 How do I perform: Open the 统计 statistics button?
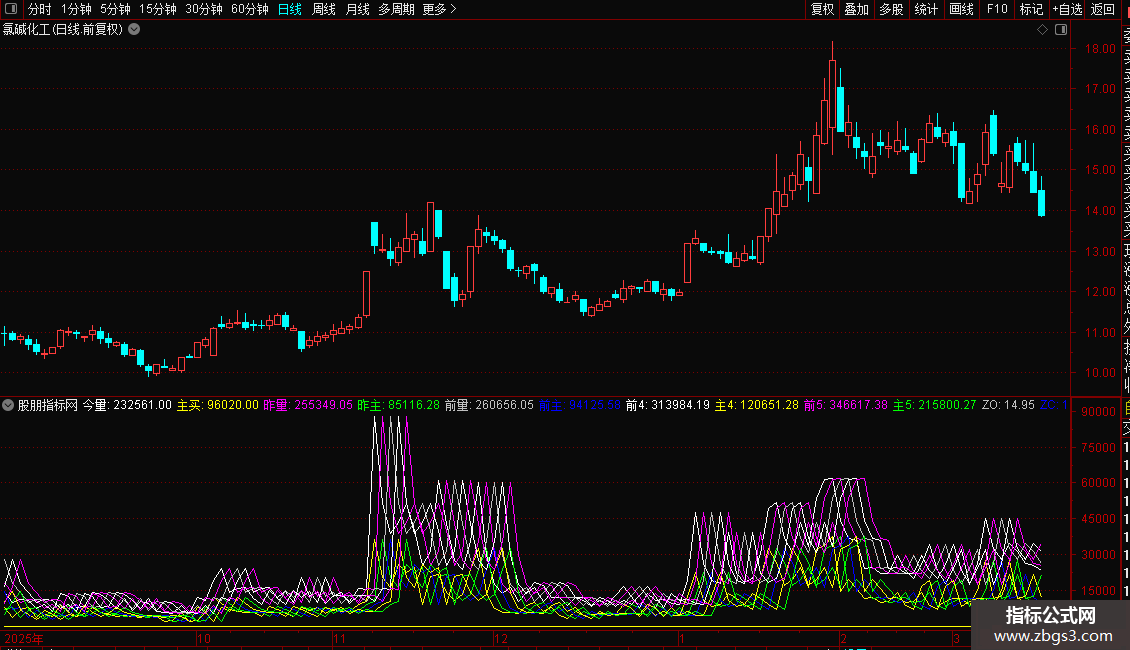(x=926, y=9)
